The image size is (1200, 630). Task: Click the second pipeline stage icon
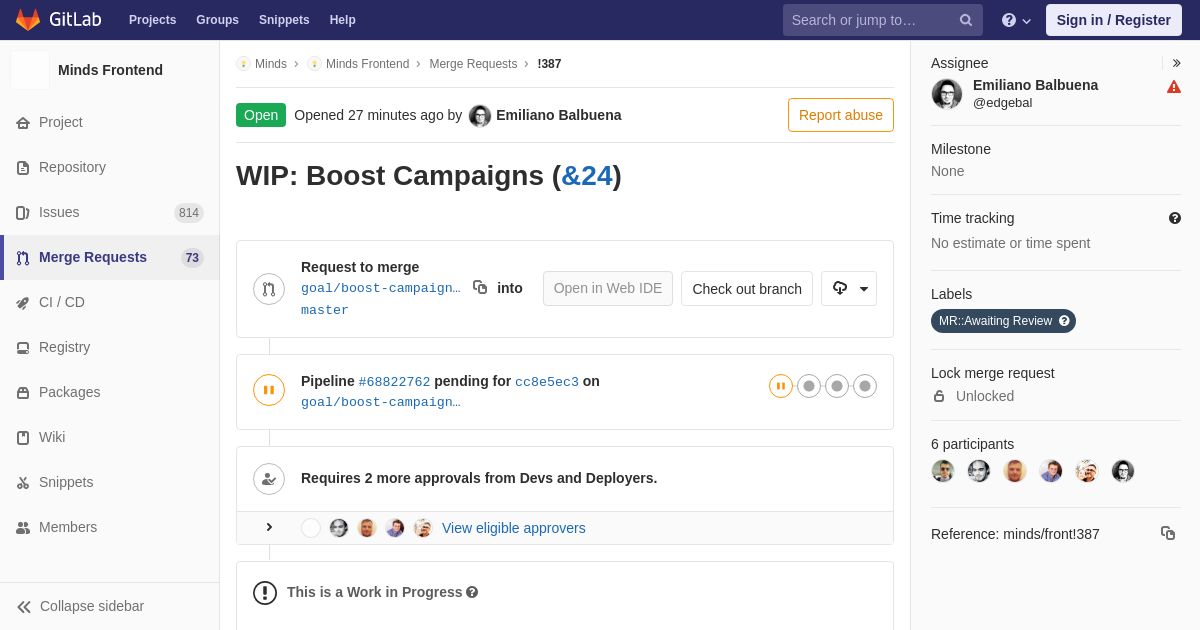pos(809,386)
